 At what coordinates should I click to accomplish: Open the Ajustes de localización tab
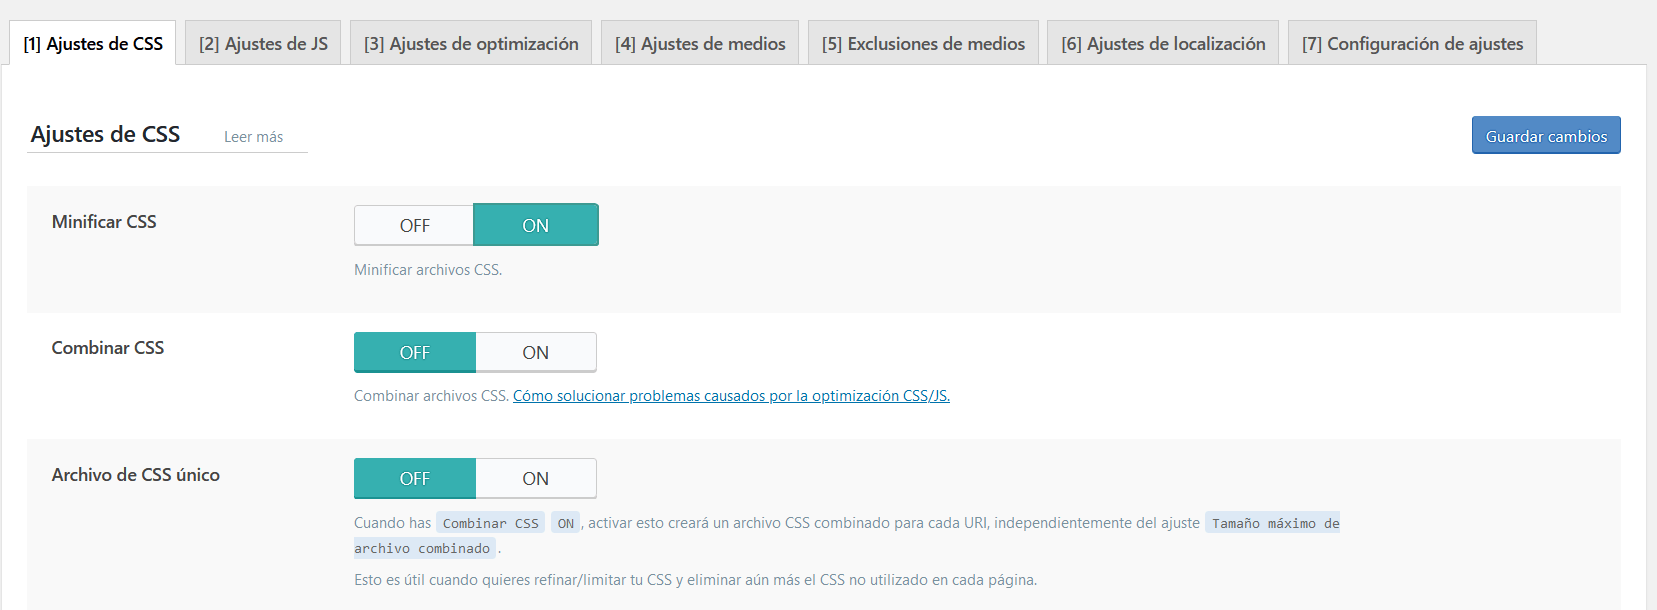(x=1163, y=43)
